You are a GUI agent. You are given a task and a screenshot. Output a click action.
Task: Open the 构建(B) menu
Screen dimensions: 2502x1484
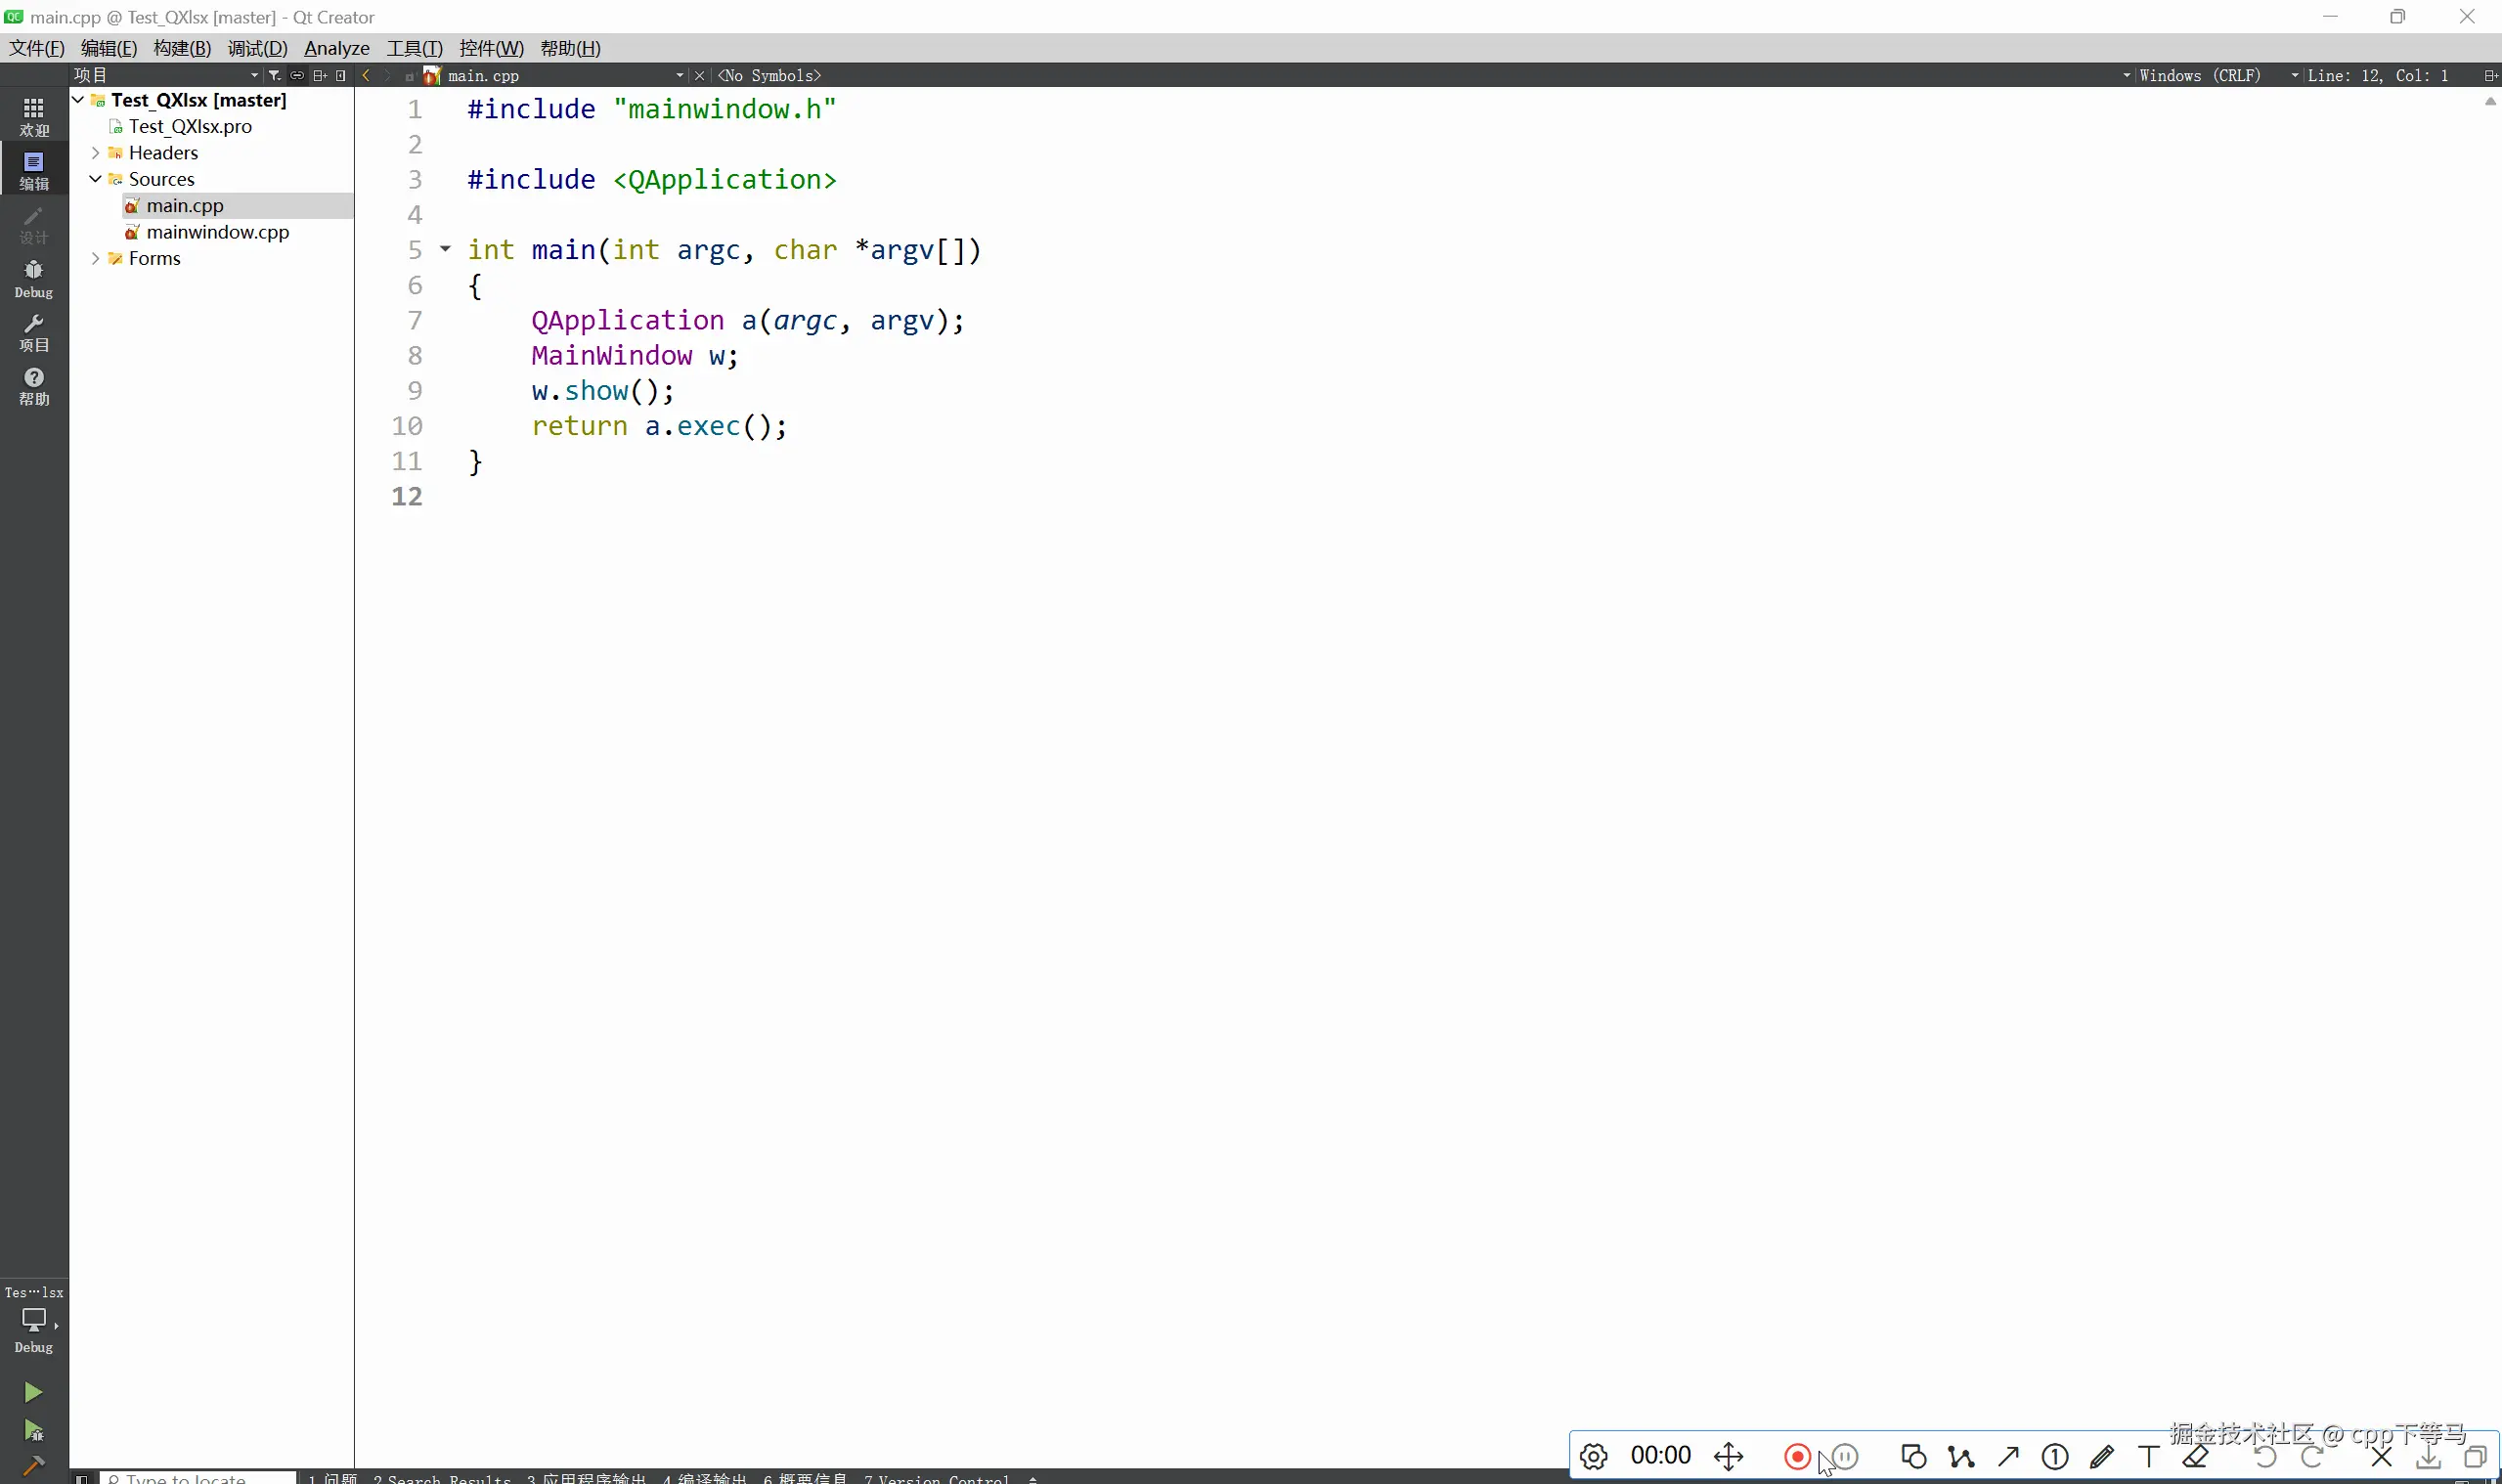[x=181, y=47]
